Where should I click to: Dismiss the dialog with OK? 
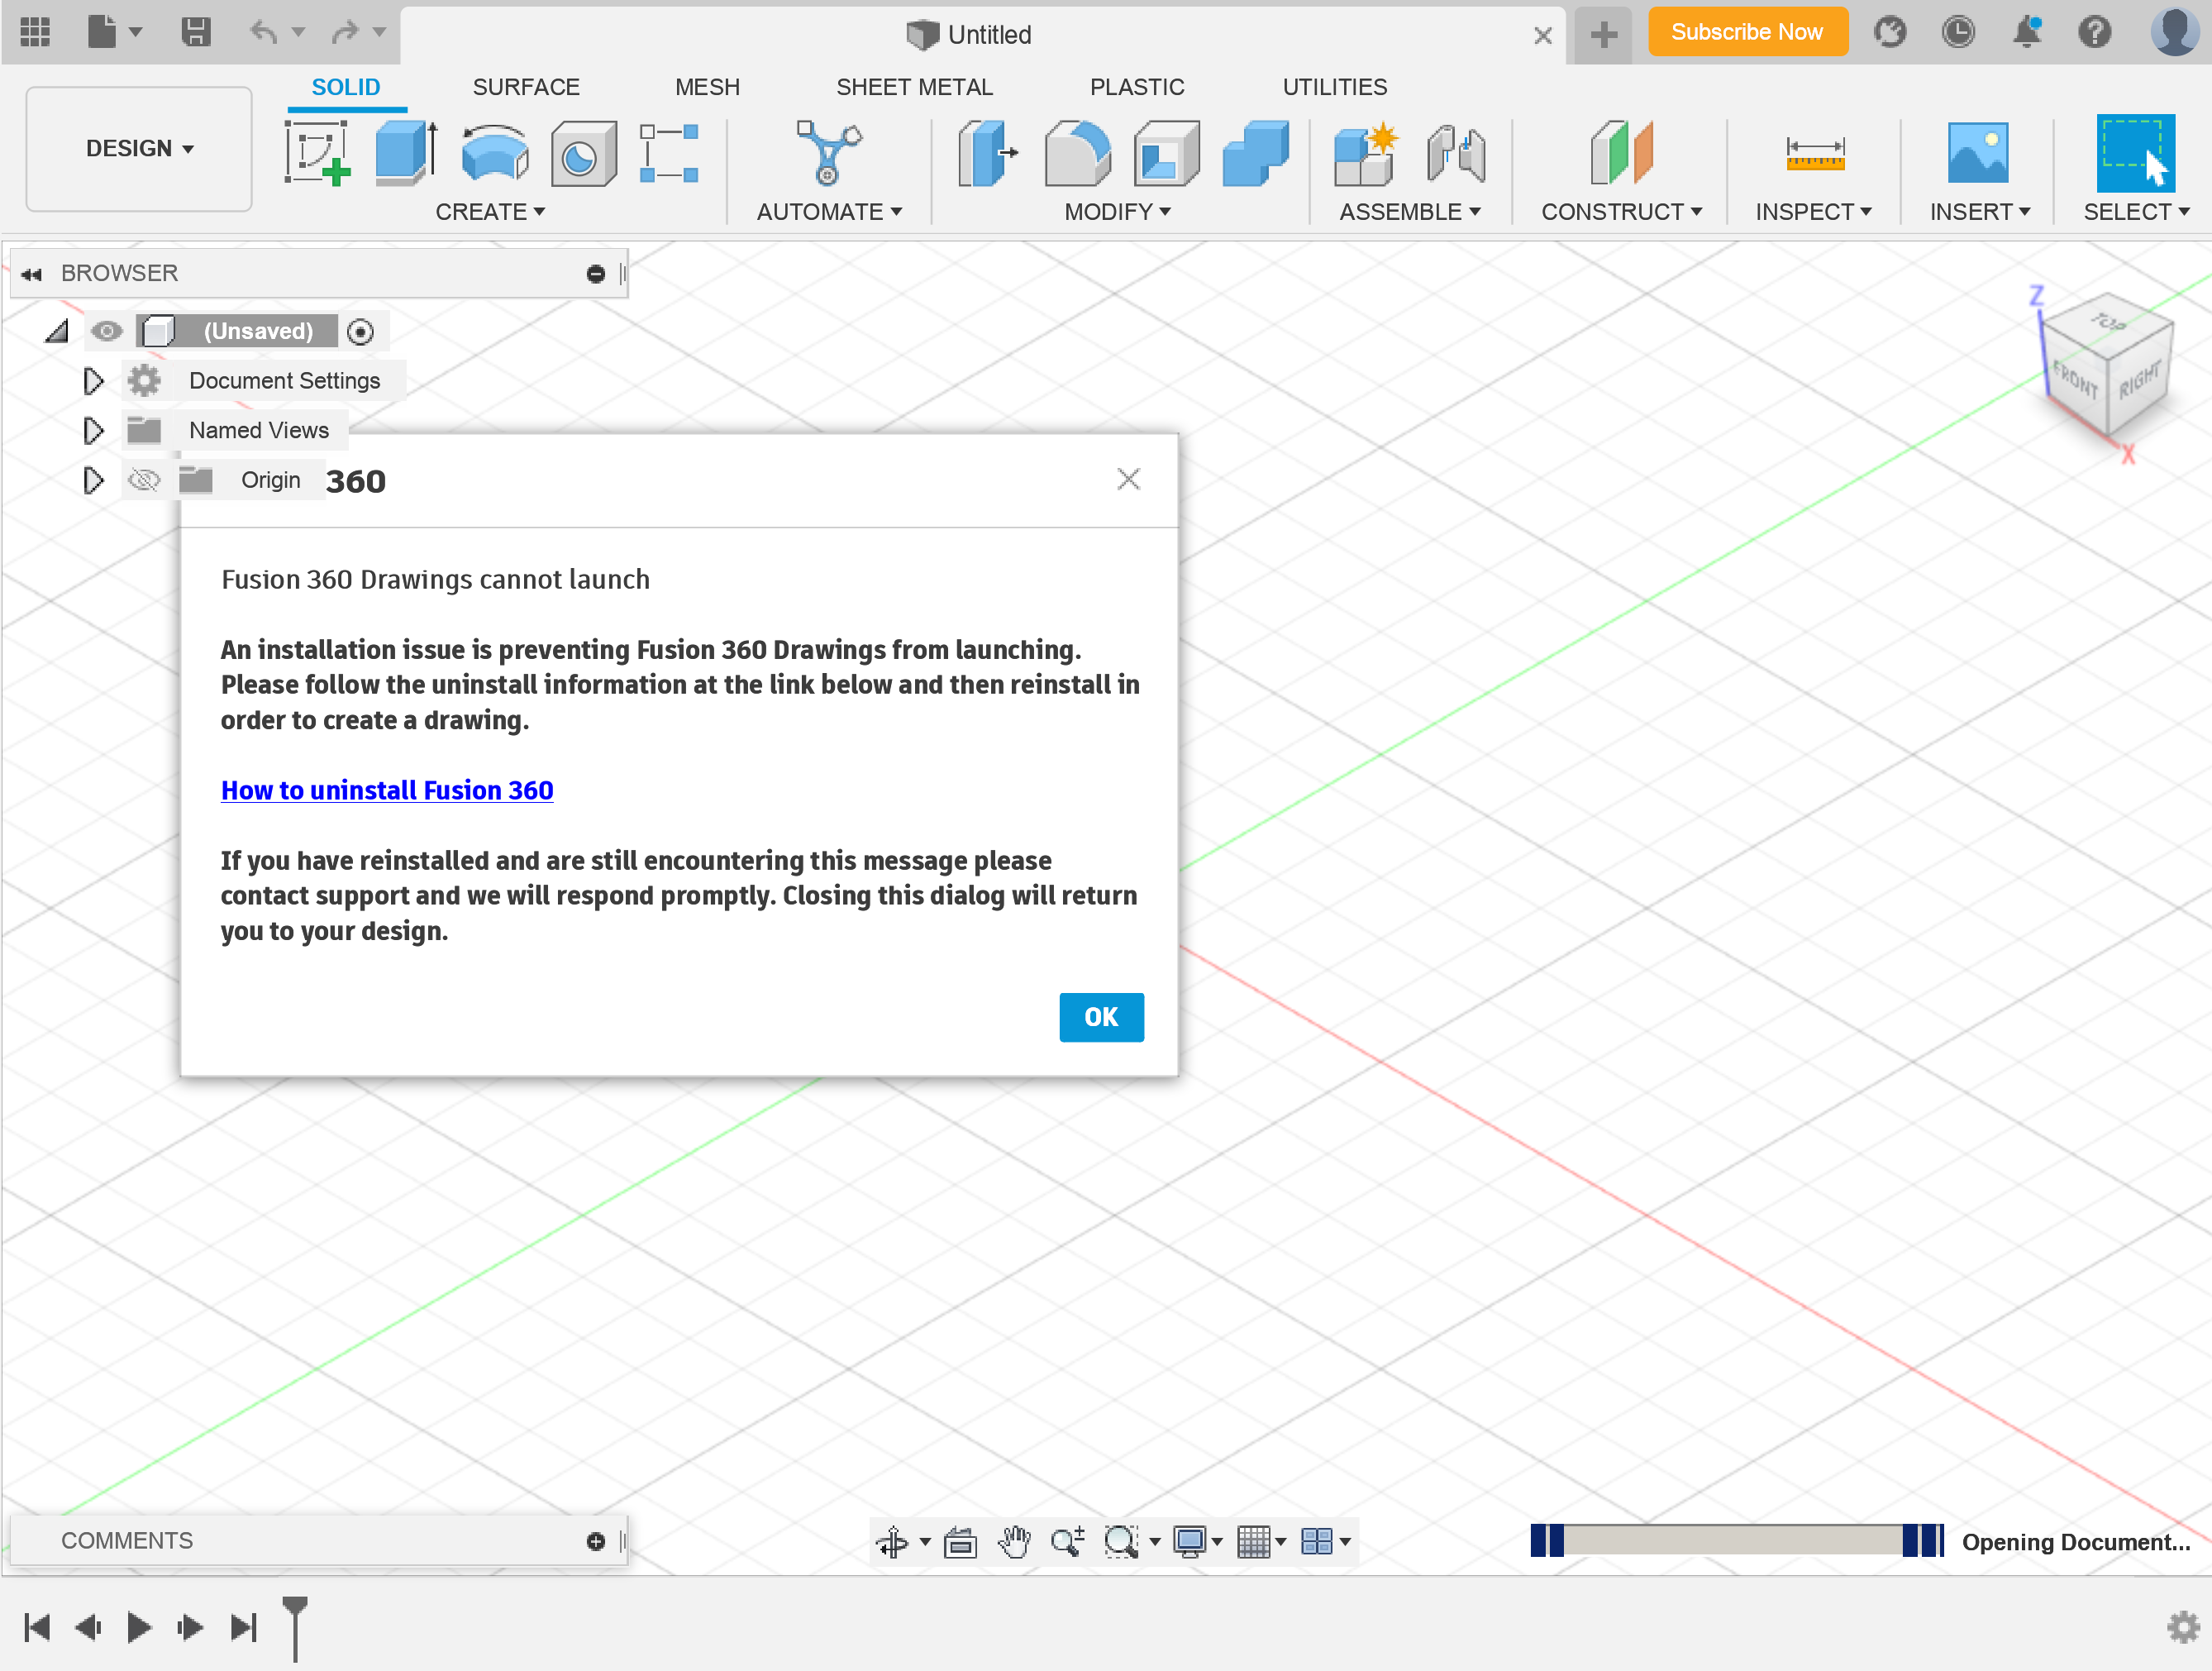point(1101,1017)
